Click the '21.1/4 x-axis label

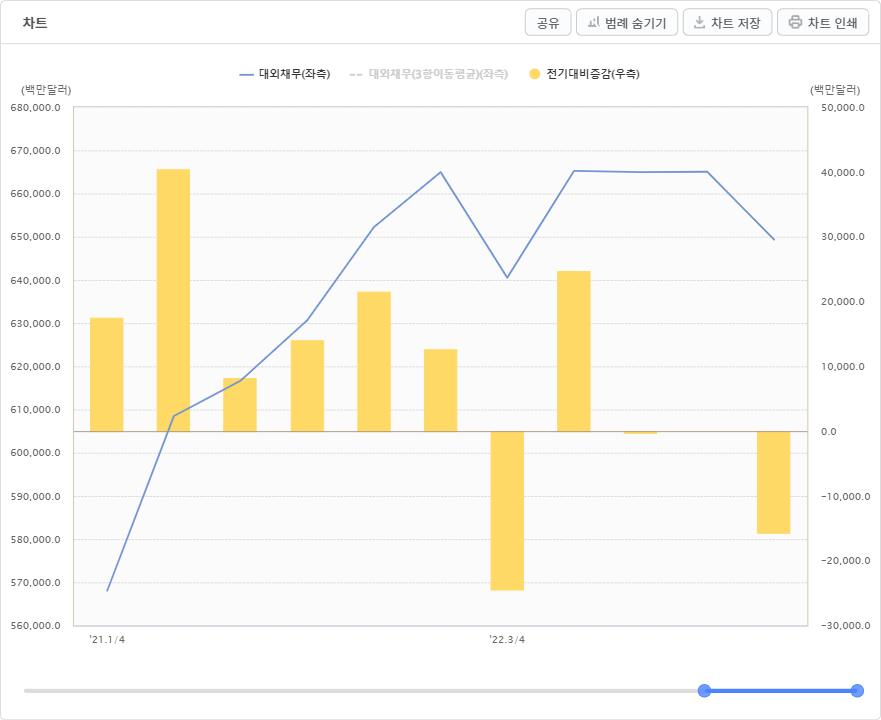(107, 640)
